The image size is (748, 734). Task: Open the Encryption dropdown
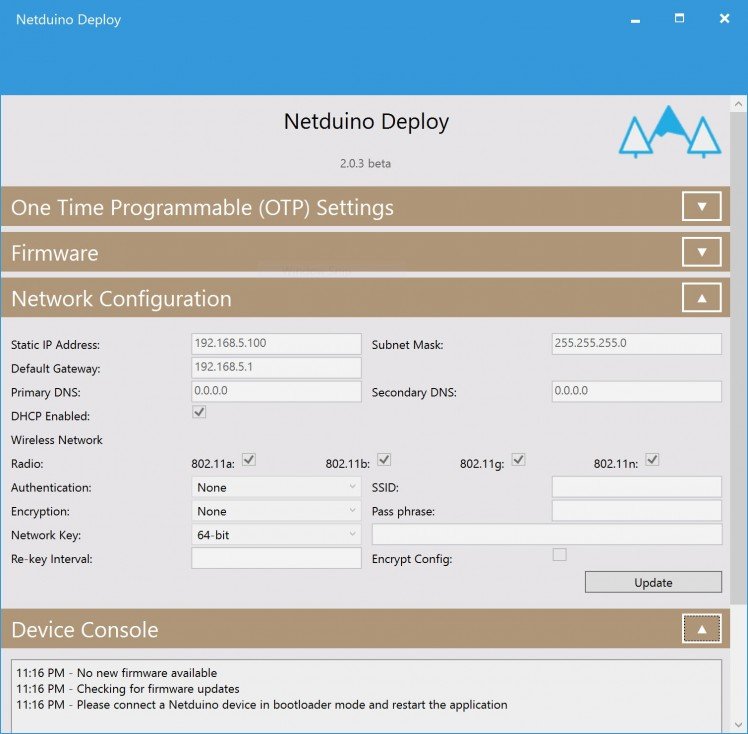pos(276,511)
